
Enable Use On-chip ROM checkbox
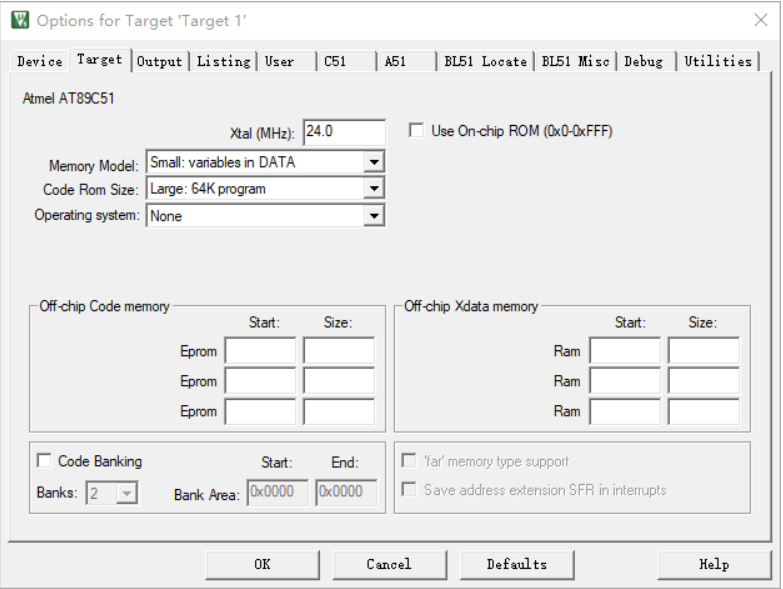coord(416,130)
